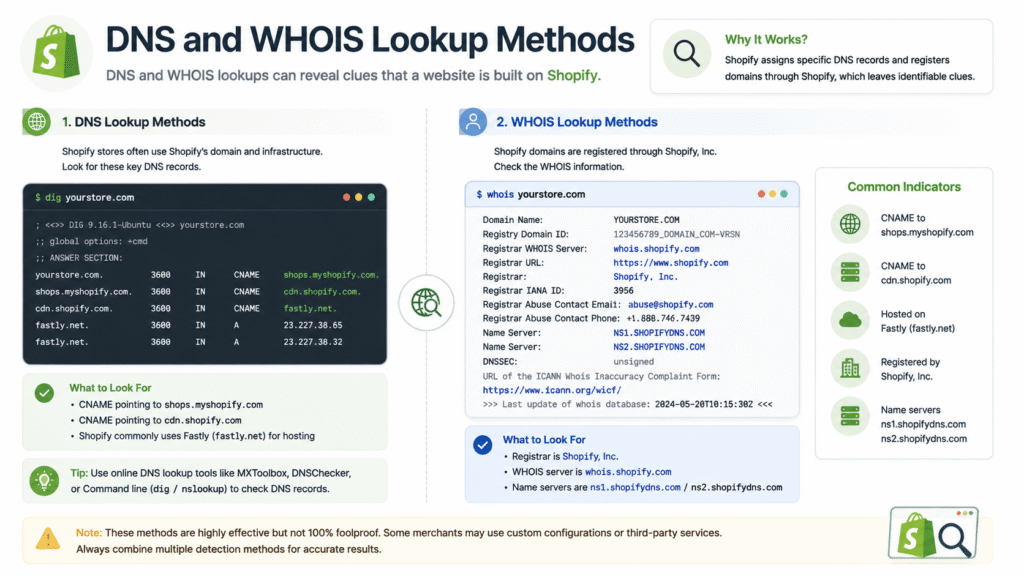Click green fastly.net. CNAME target in dig output
1024x576 pixels.
(x=309, y=308)
